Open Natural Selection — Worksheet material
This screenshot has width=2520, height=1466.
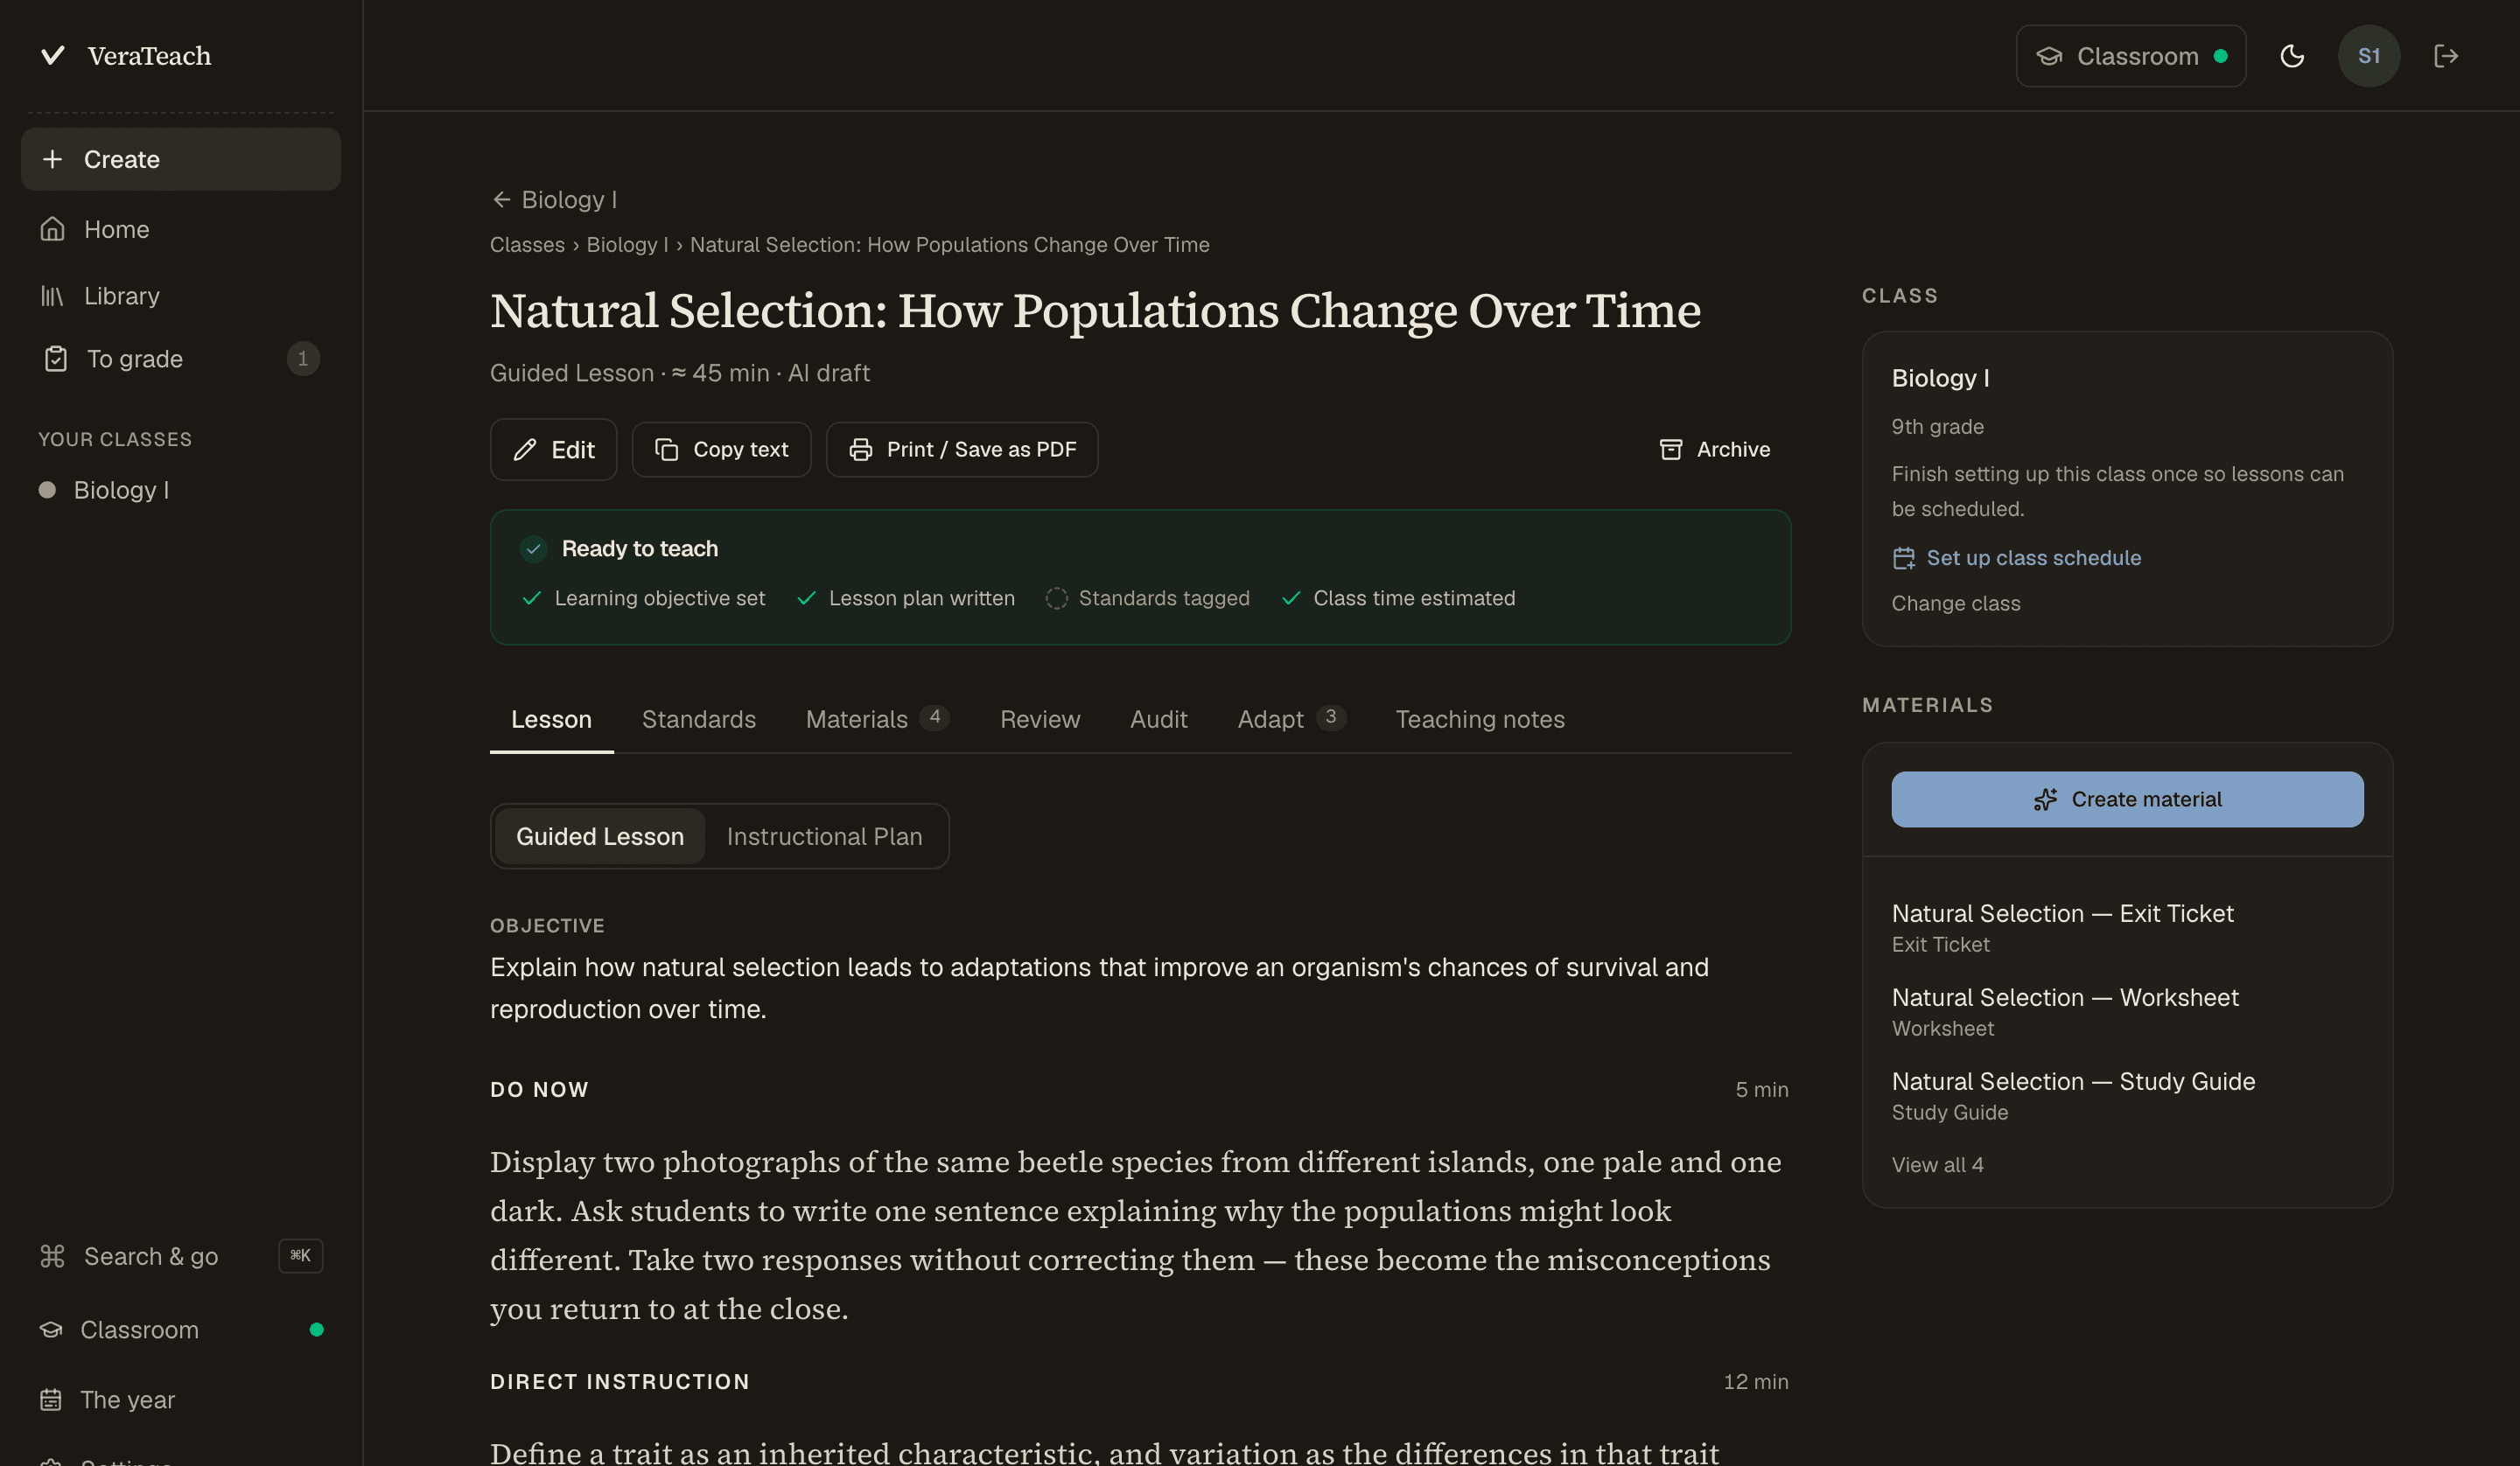pos(2127,1011)
